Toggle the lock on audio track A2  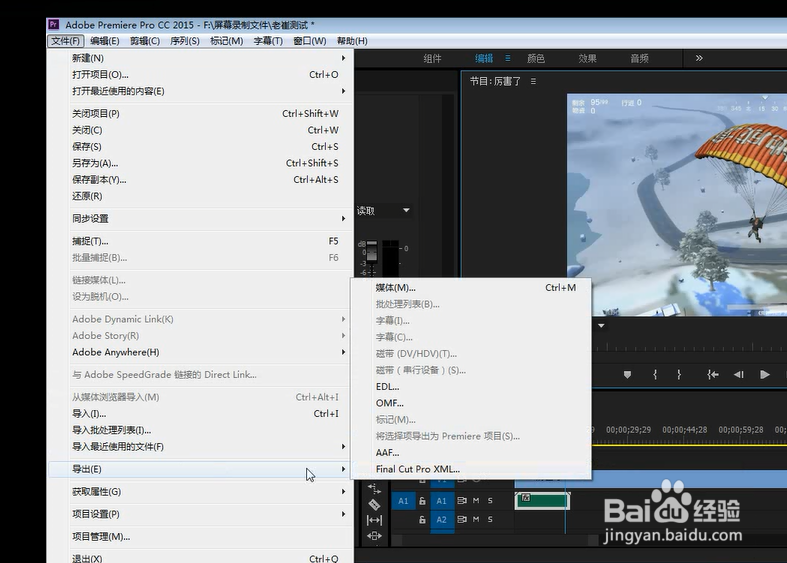point(423,520)
